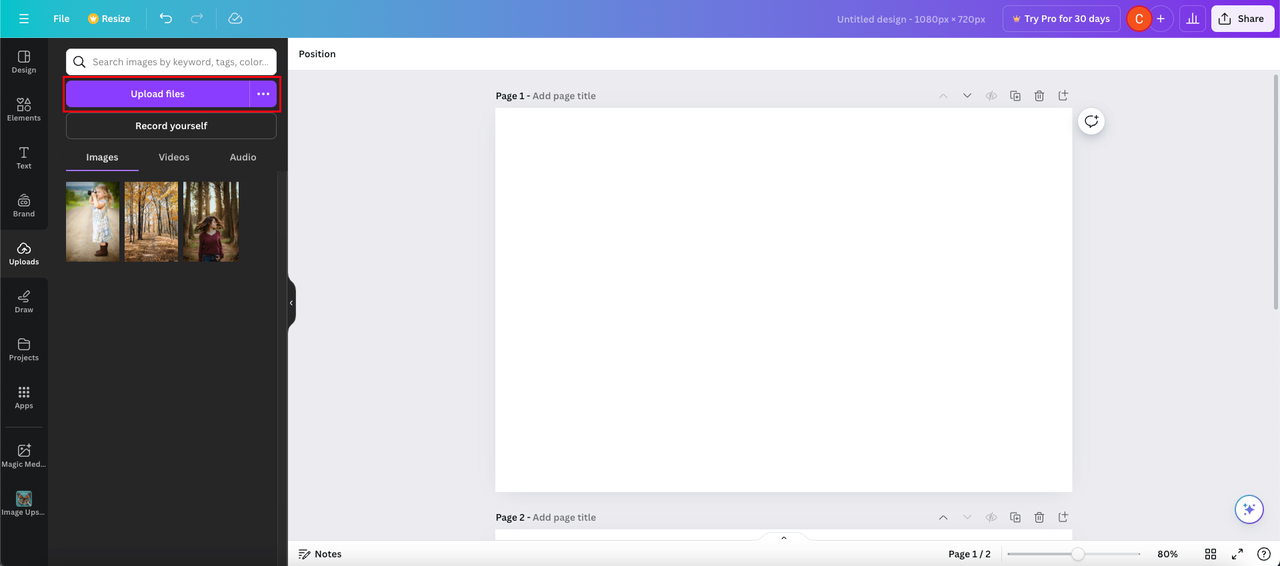Switch to the Images tab
The image size is (1280, 566).
(102, 157)
